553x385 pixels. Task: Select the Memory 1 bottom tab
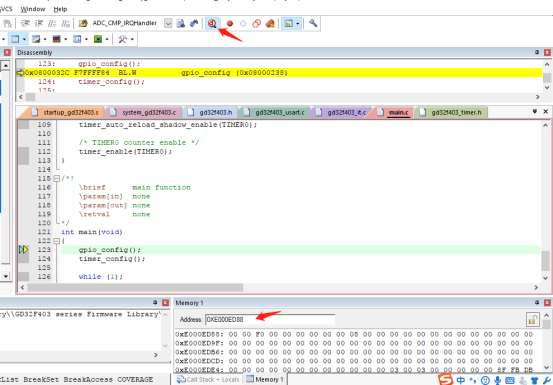click(x=266, y=379)
